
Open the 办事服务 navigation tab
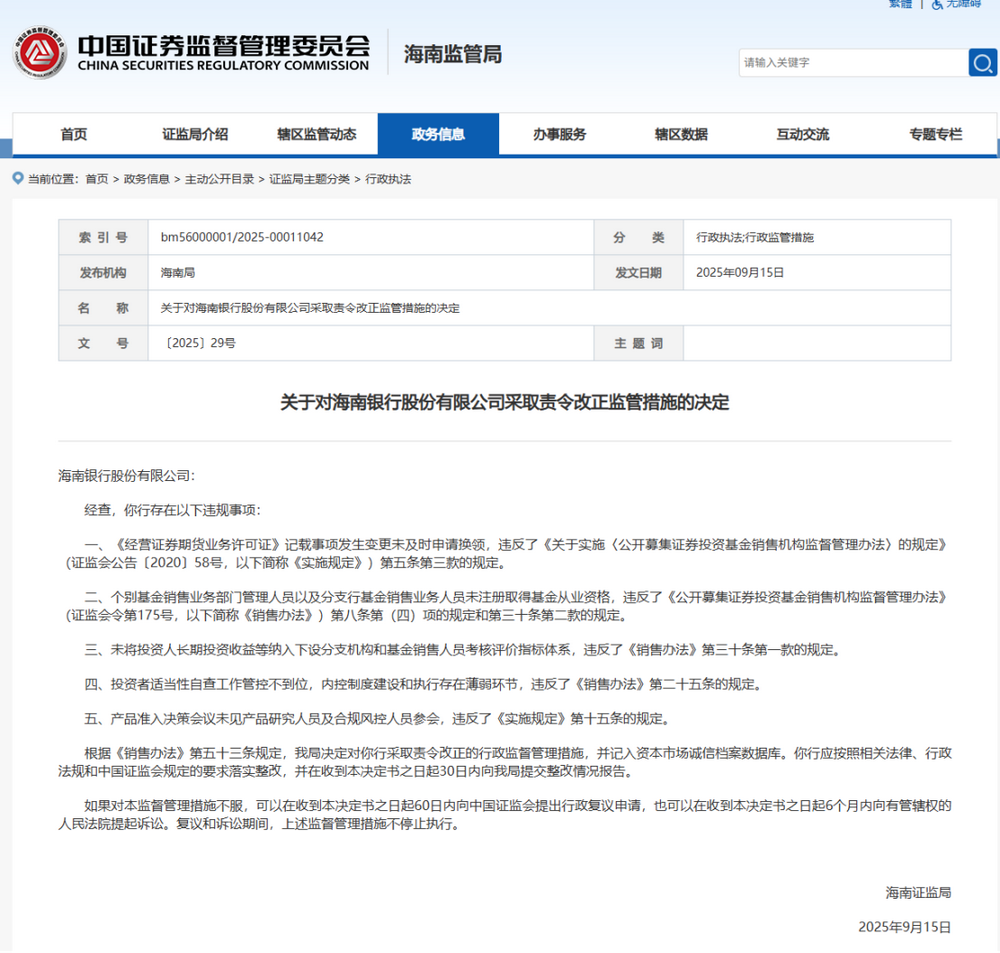point(560,134)
